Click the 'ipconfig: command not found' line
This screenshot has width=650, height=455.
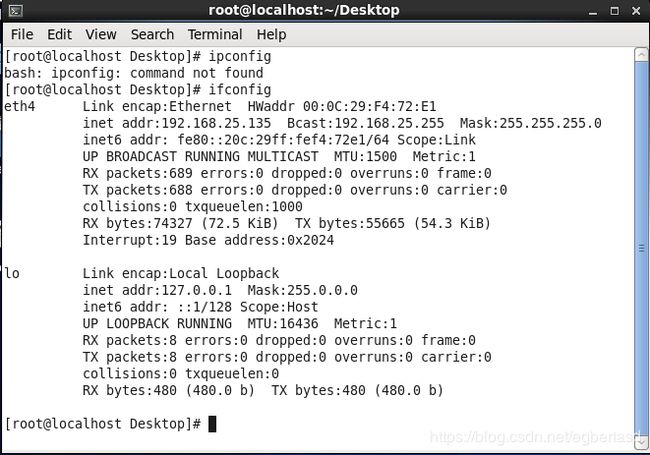(x=133, y=73)
